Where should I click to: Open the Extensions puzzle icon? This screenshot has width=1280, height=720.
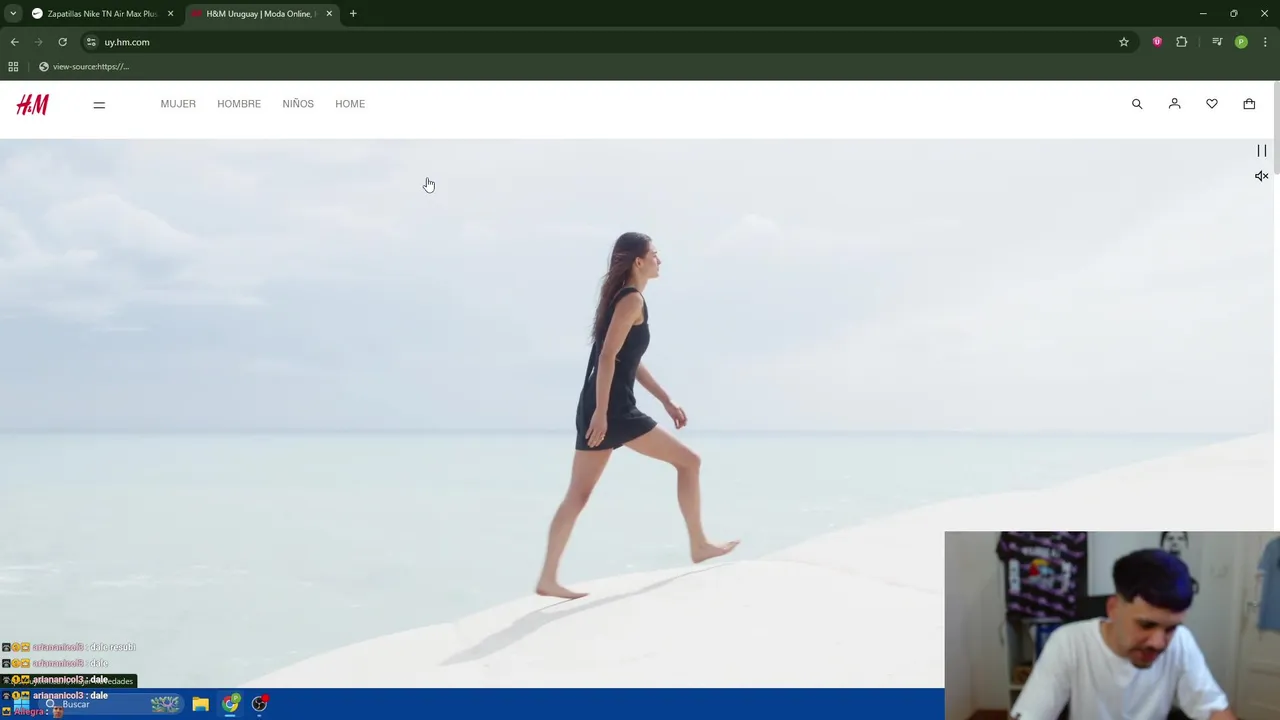coord(1182,42)
